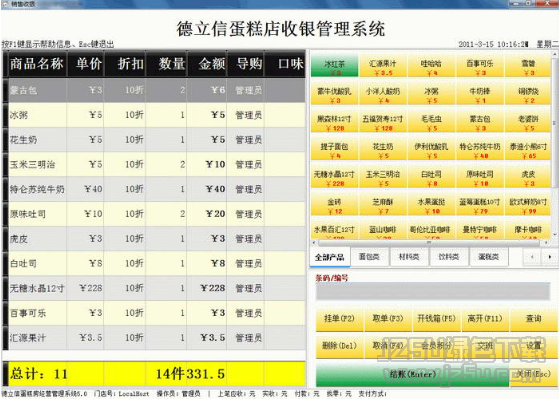Select the 冰红茶 product button

(x=334, y=66)
